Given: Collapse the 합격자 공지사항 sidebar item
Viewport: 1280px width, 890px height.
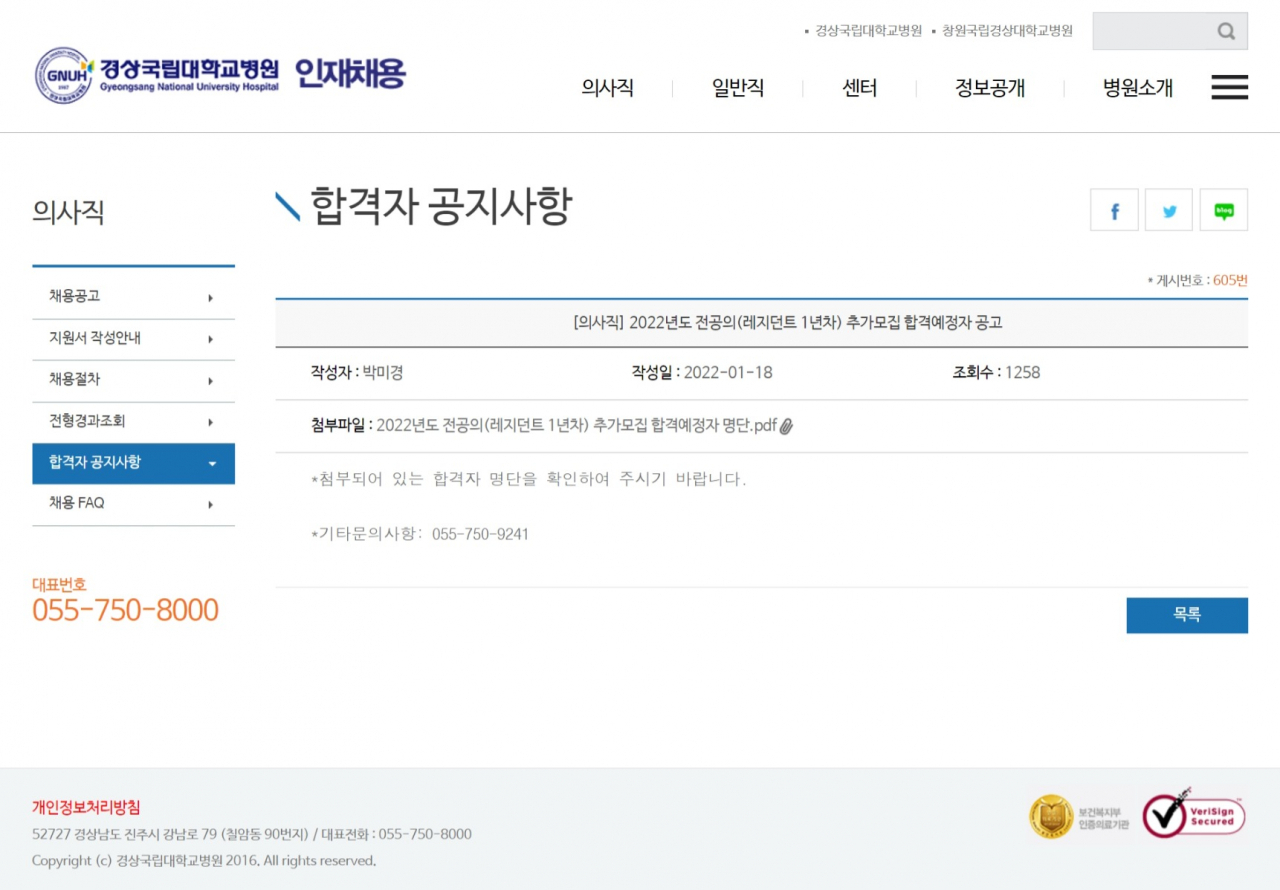Looking at the screenshot, I should click(133, 463).
